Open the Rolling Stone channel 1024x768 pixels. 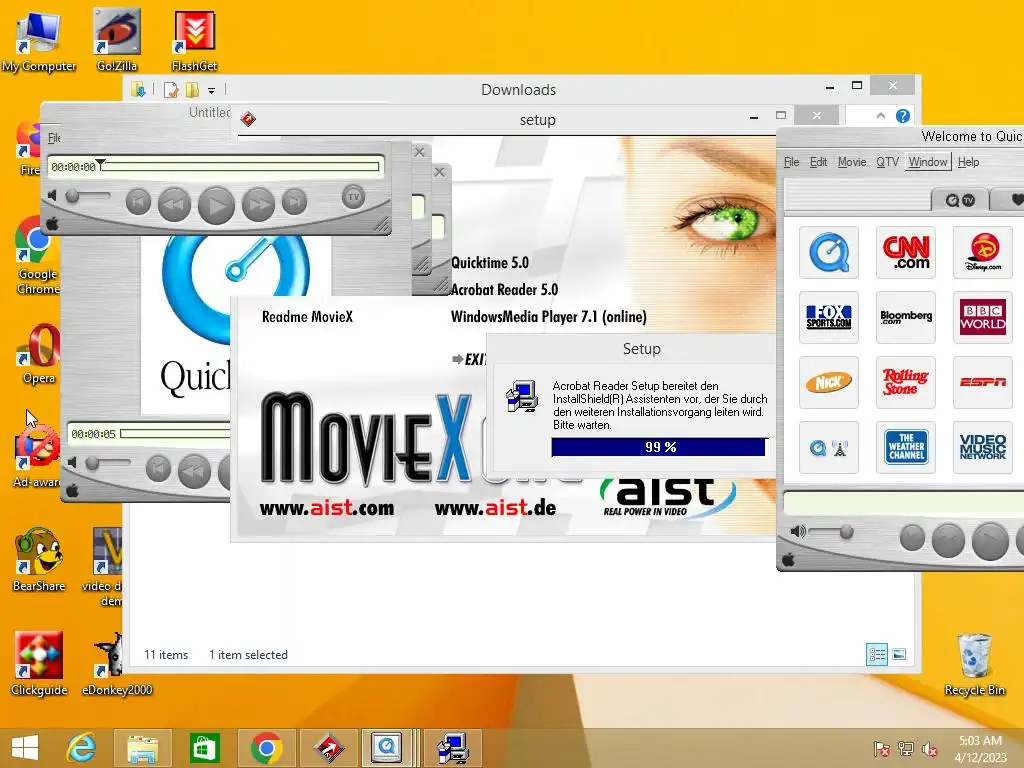[x=906, y=382]
